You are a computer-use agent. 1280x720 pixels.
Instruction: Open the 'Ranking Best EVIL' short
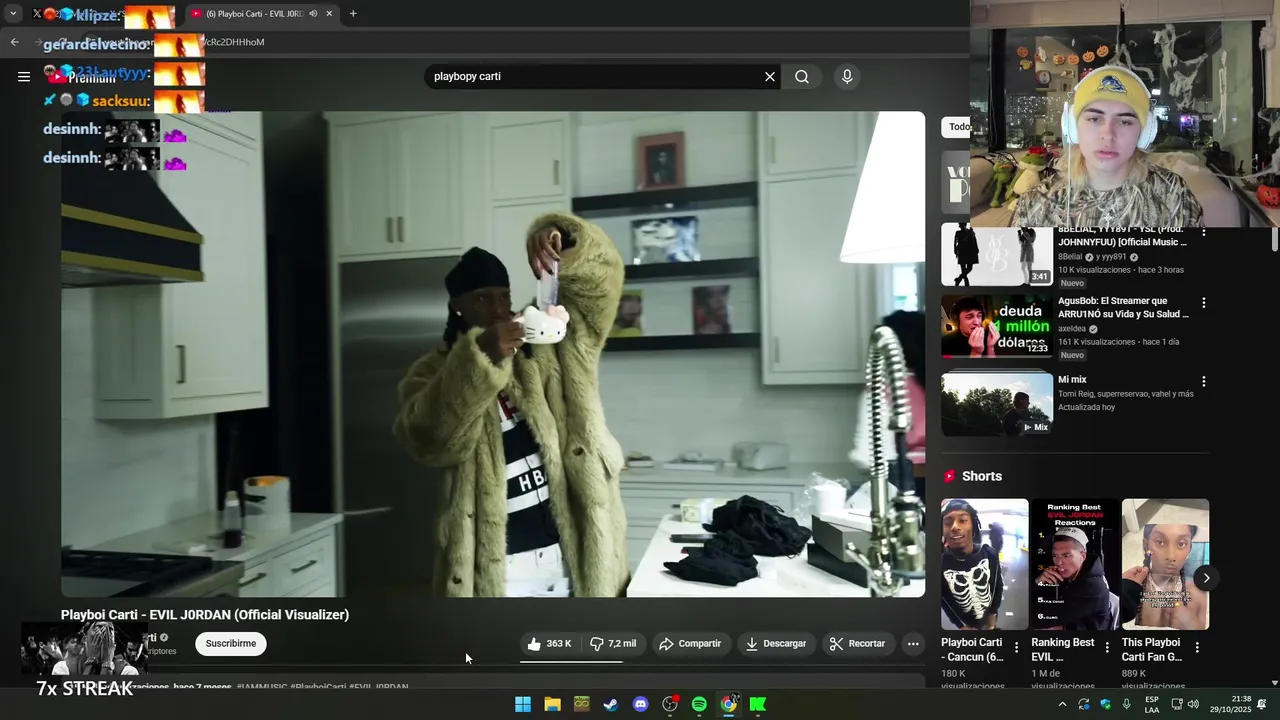[x=1075, y=564]
